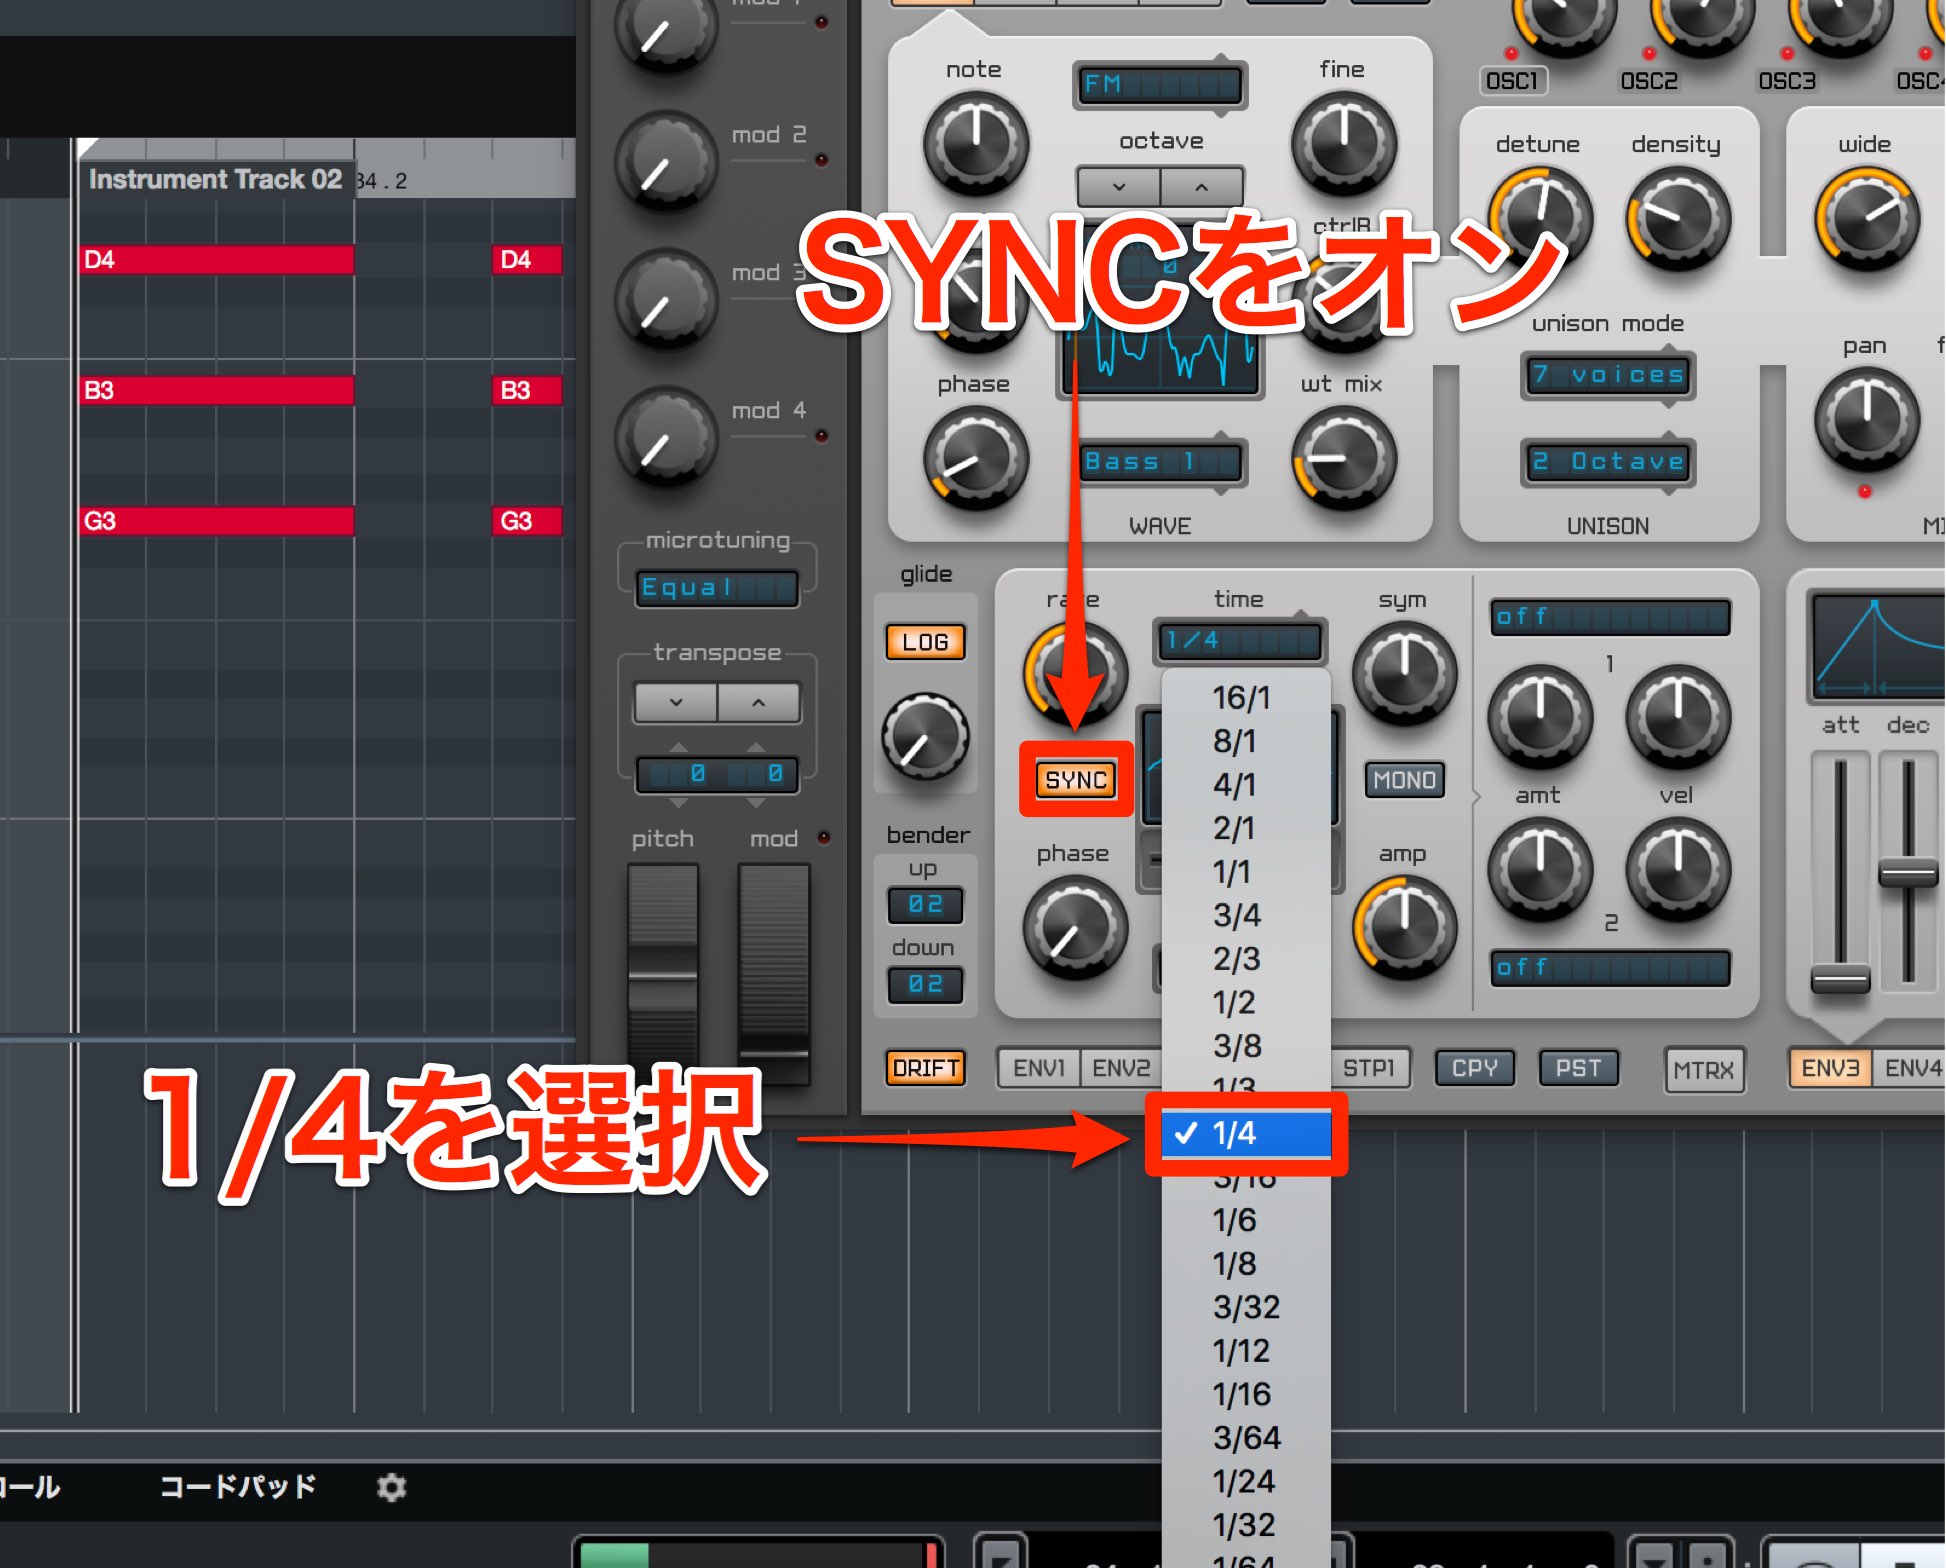Click the vel knob of slot 1
Screen dimensions: 1946x1568
coord(1678,716)
